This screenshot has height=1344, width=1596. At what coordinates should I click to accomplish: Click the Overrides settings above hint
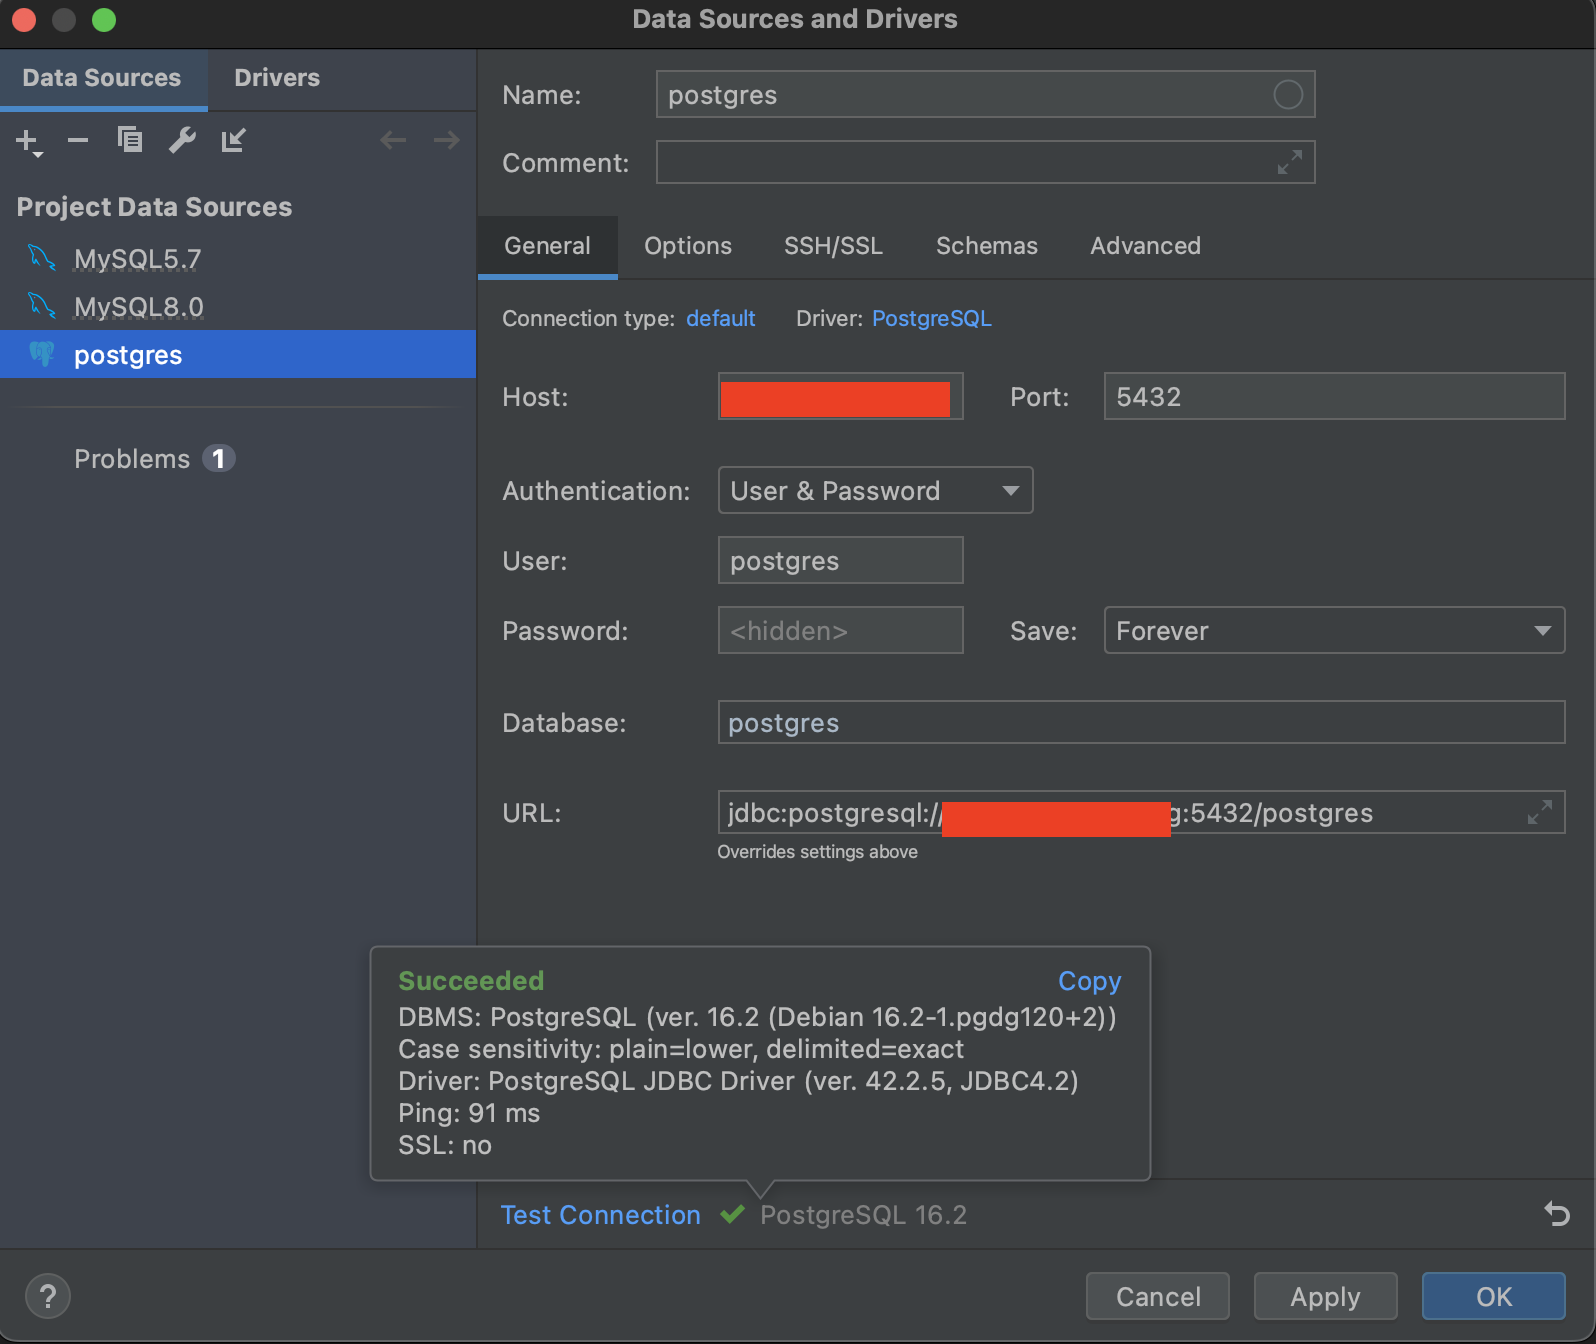click(817, 852)
